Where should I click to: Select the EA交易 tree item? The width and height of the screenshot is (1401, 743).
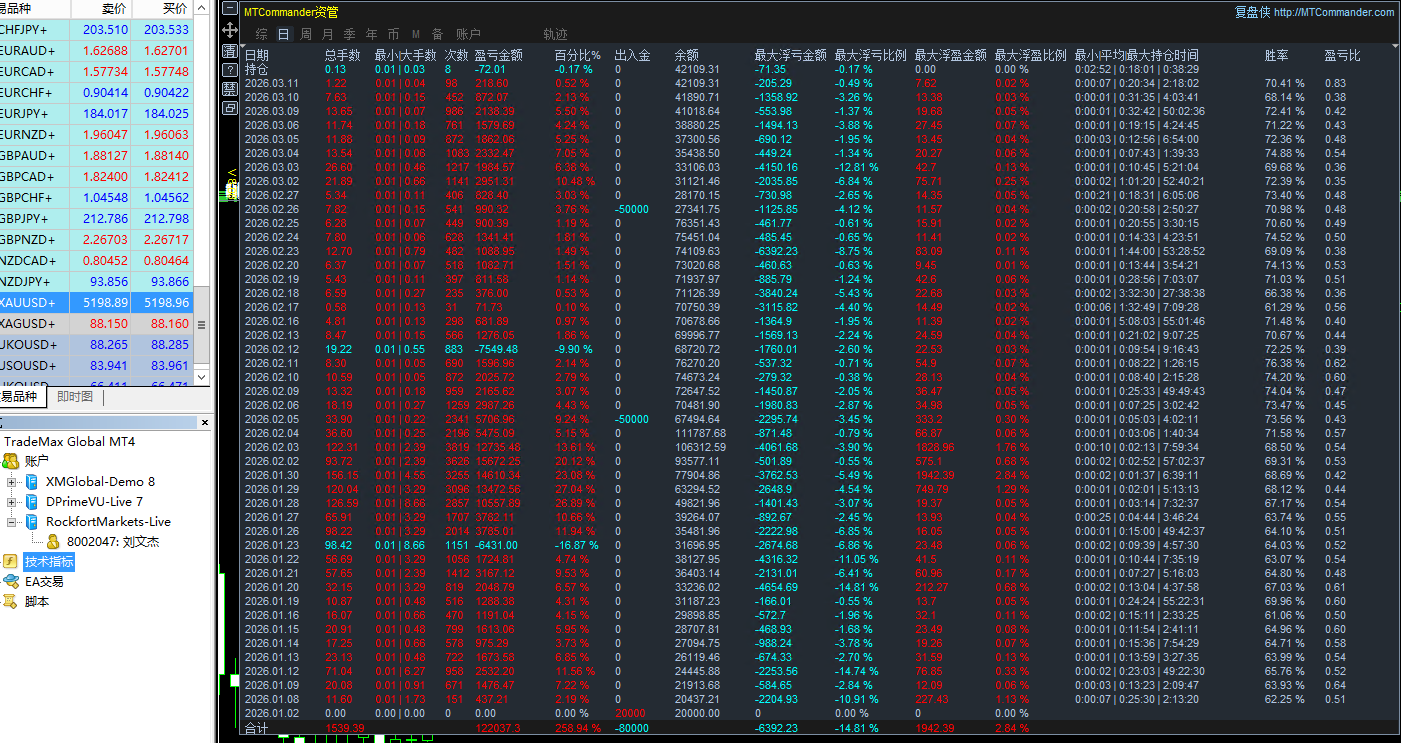[44, 582]
